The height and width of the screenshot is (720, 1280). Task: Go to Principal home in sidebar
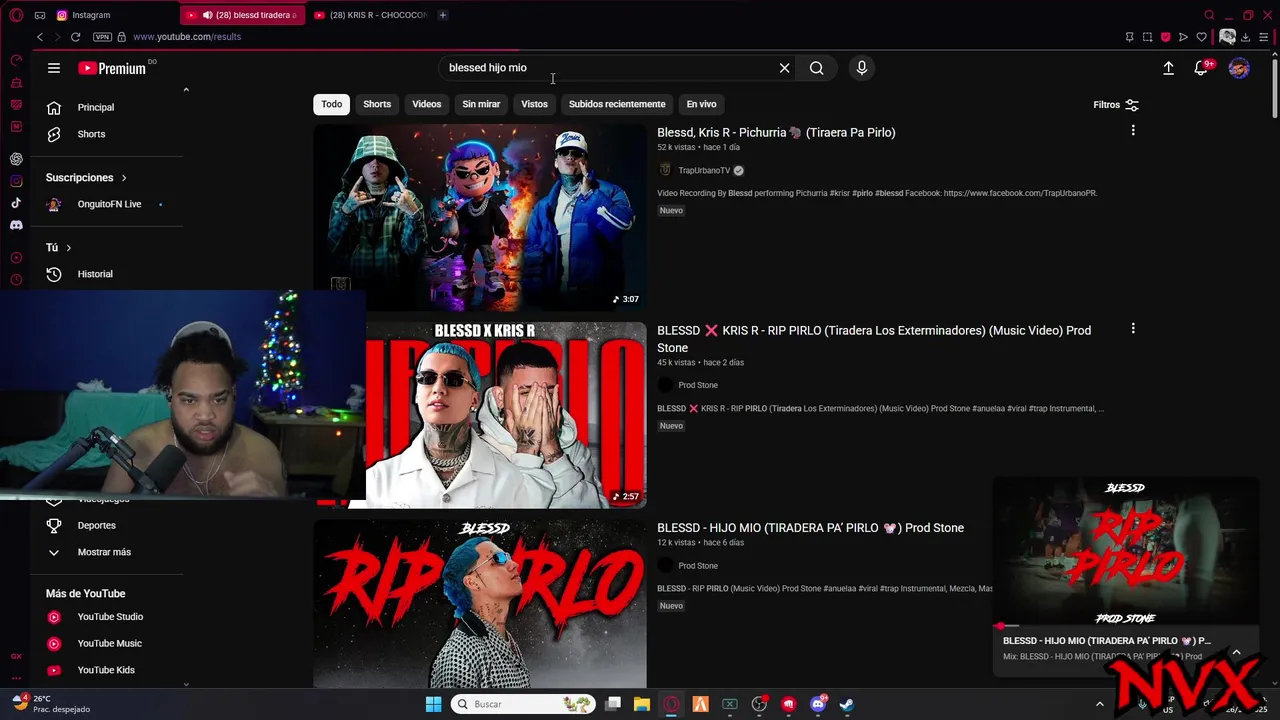click(x=96, y=107)
